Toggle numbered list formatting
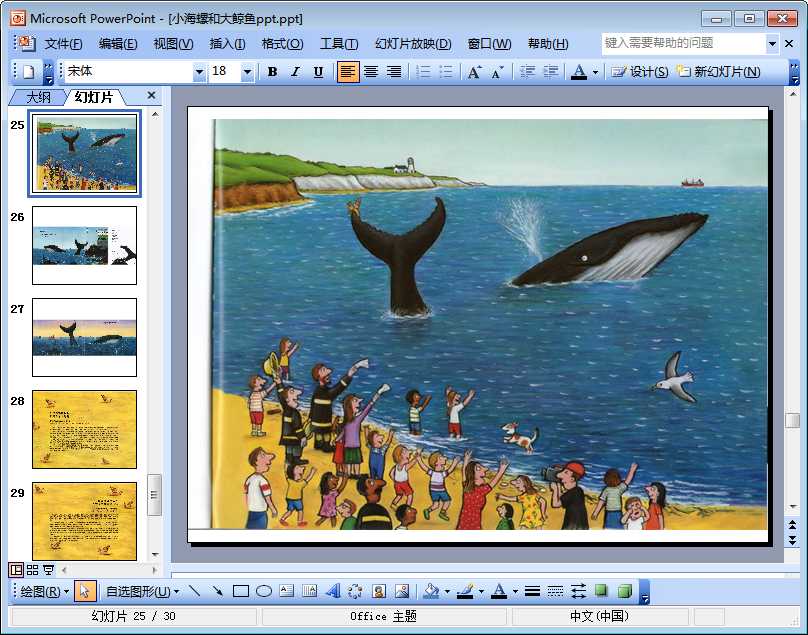This screenshot has height=635, width=808. click(x=423, y=72)
